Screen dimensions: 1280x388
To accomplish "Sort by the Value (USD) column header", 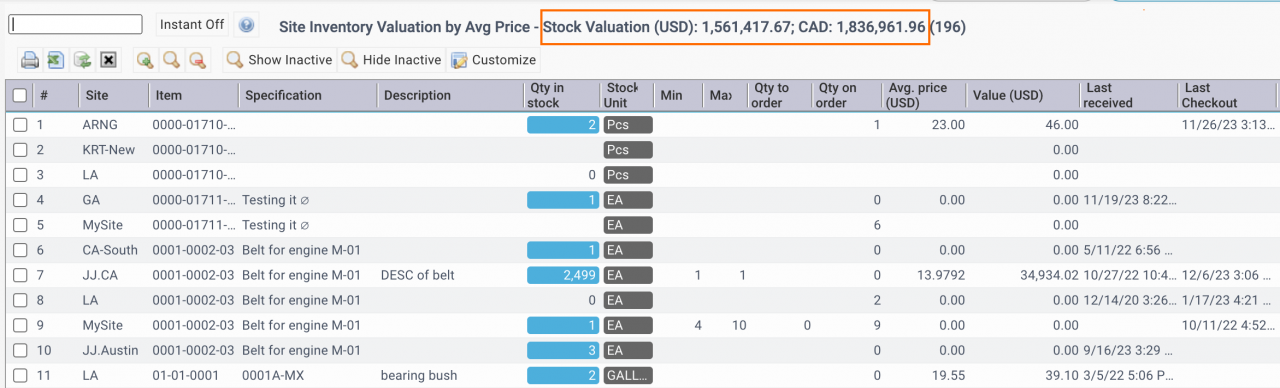I will point(1007,95).
